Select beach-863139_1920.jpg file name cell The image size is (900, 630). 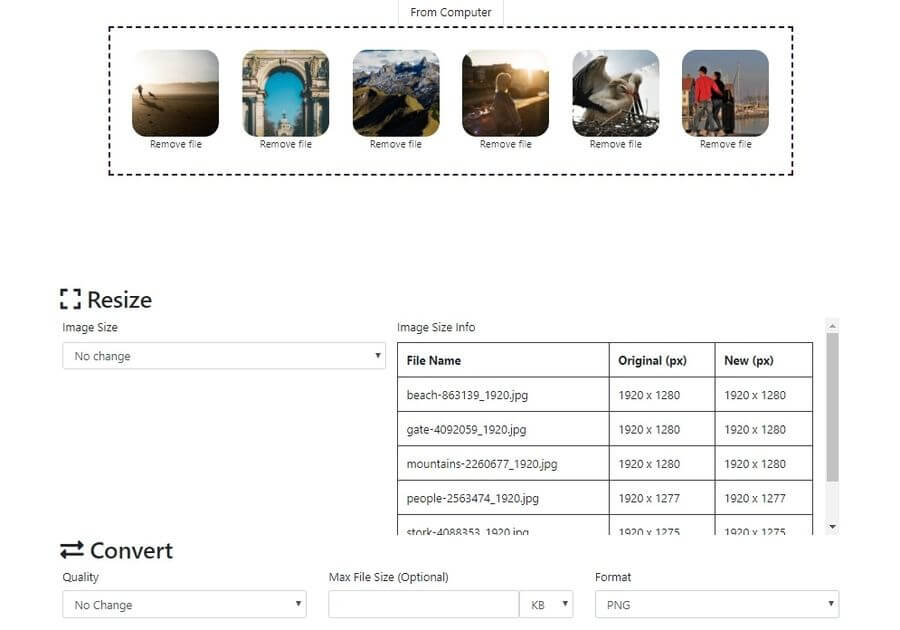[503, 395]
